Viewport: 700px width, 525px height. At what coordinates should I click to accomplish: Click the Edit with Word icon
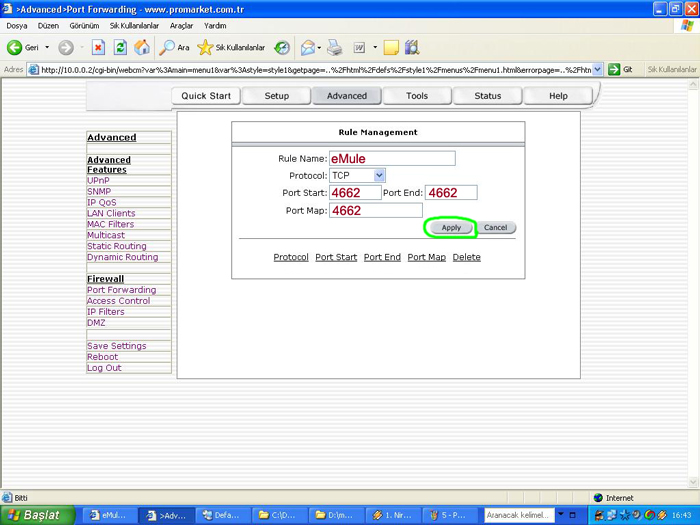(x=359, y=47)
